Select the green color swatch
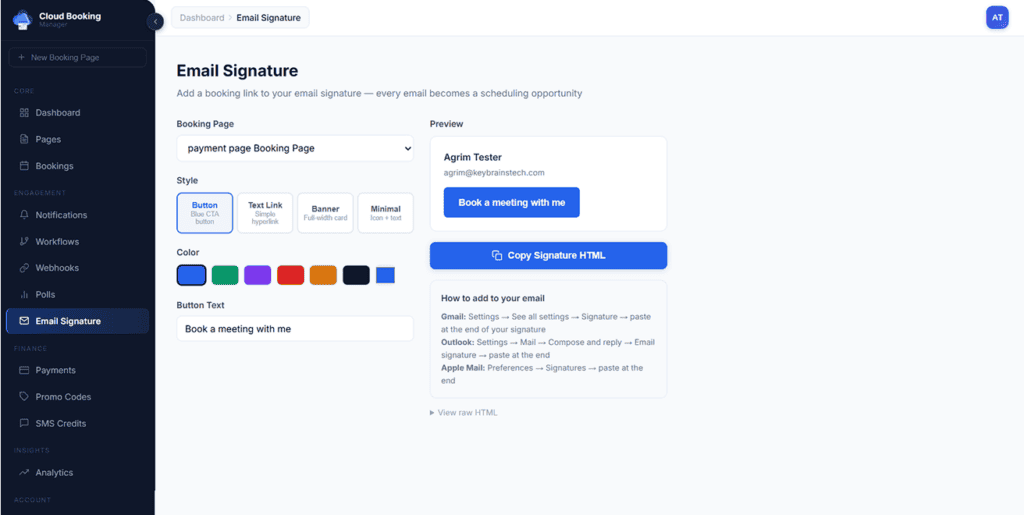This screenshot has height=515, width=1024. [x=225, y=275]
